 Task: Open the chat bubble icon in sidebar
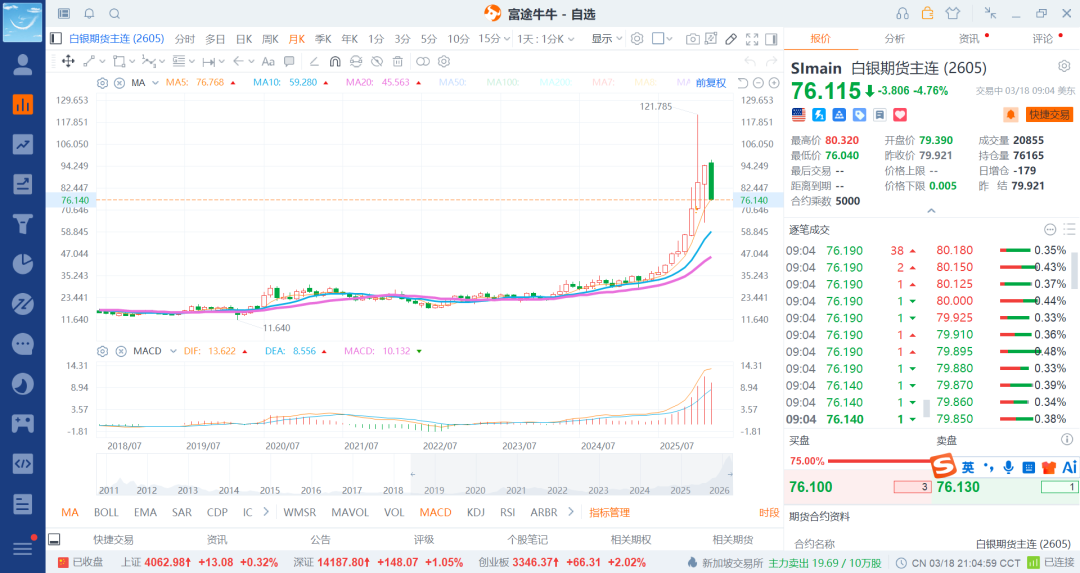(23, 344)
